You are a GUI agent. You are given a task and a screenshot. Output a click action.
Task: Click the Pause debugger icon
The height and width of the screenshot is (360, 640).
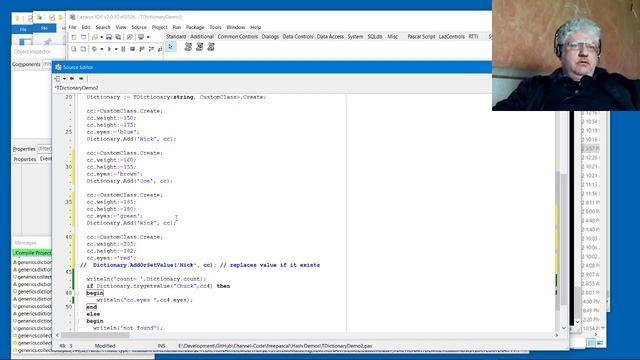[x=123, y=49]
